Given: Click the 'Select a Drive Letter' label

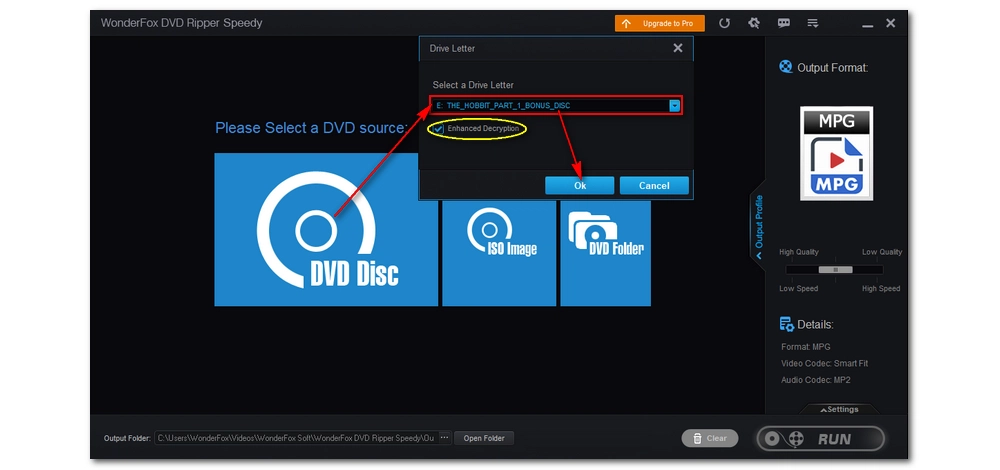Looking at the screenshot, I should 473,85.
